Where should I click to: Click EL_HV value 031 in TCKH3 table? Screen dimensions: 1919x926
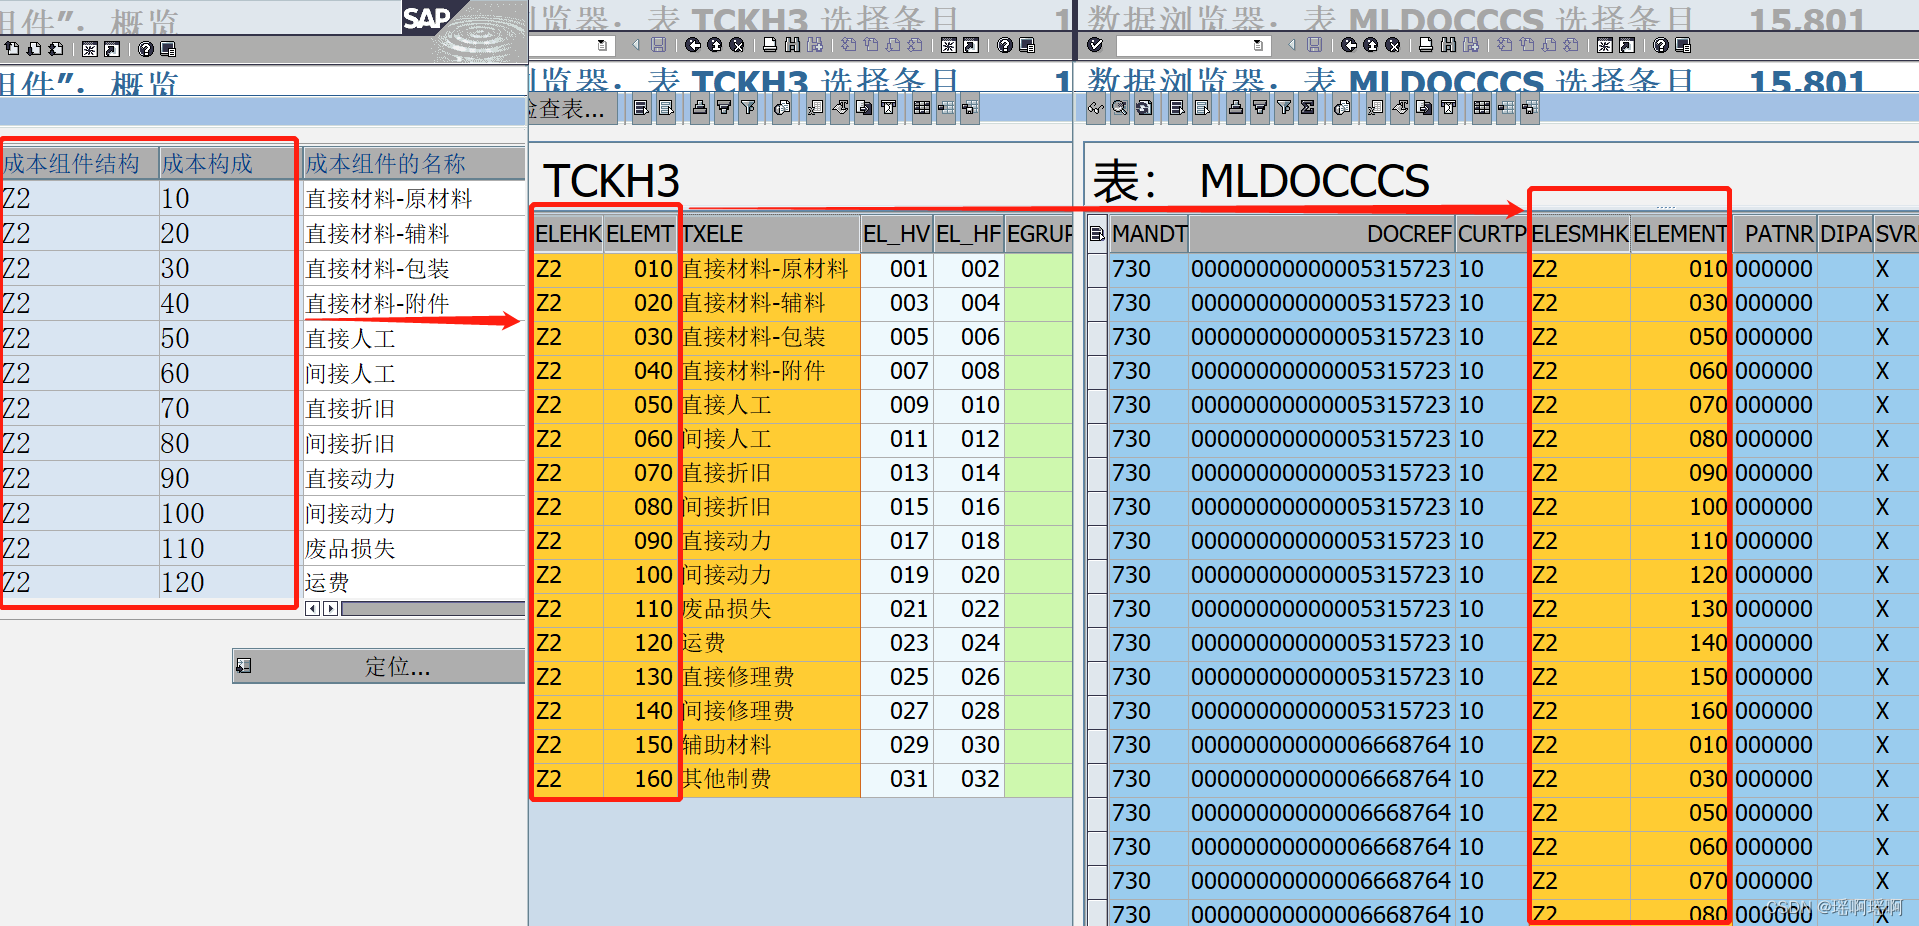coord(897,779)
